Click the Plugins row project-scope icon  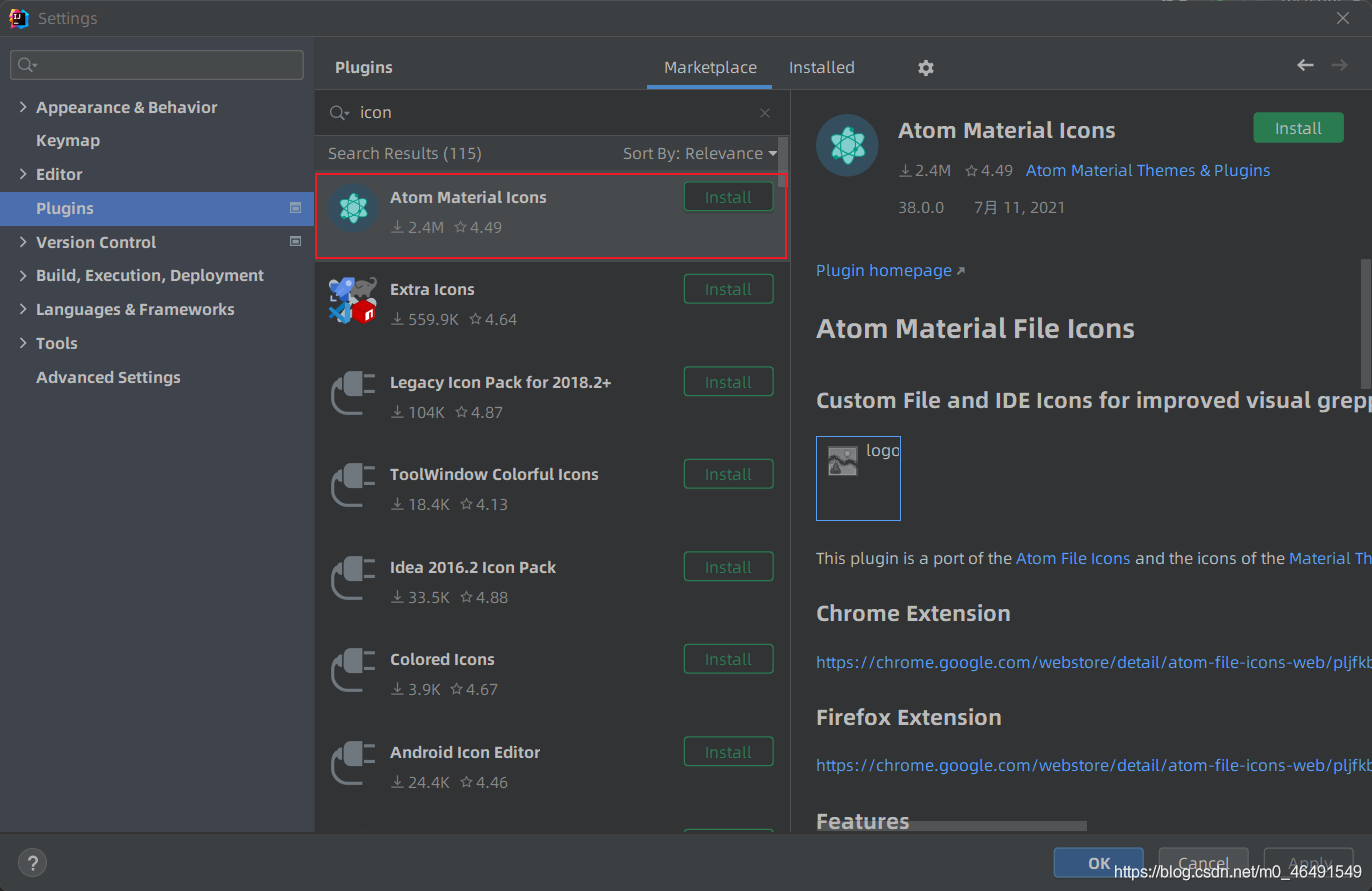(x=295, y=208)
